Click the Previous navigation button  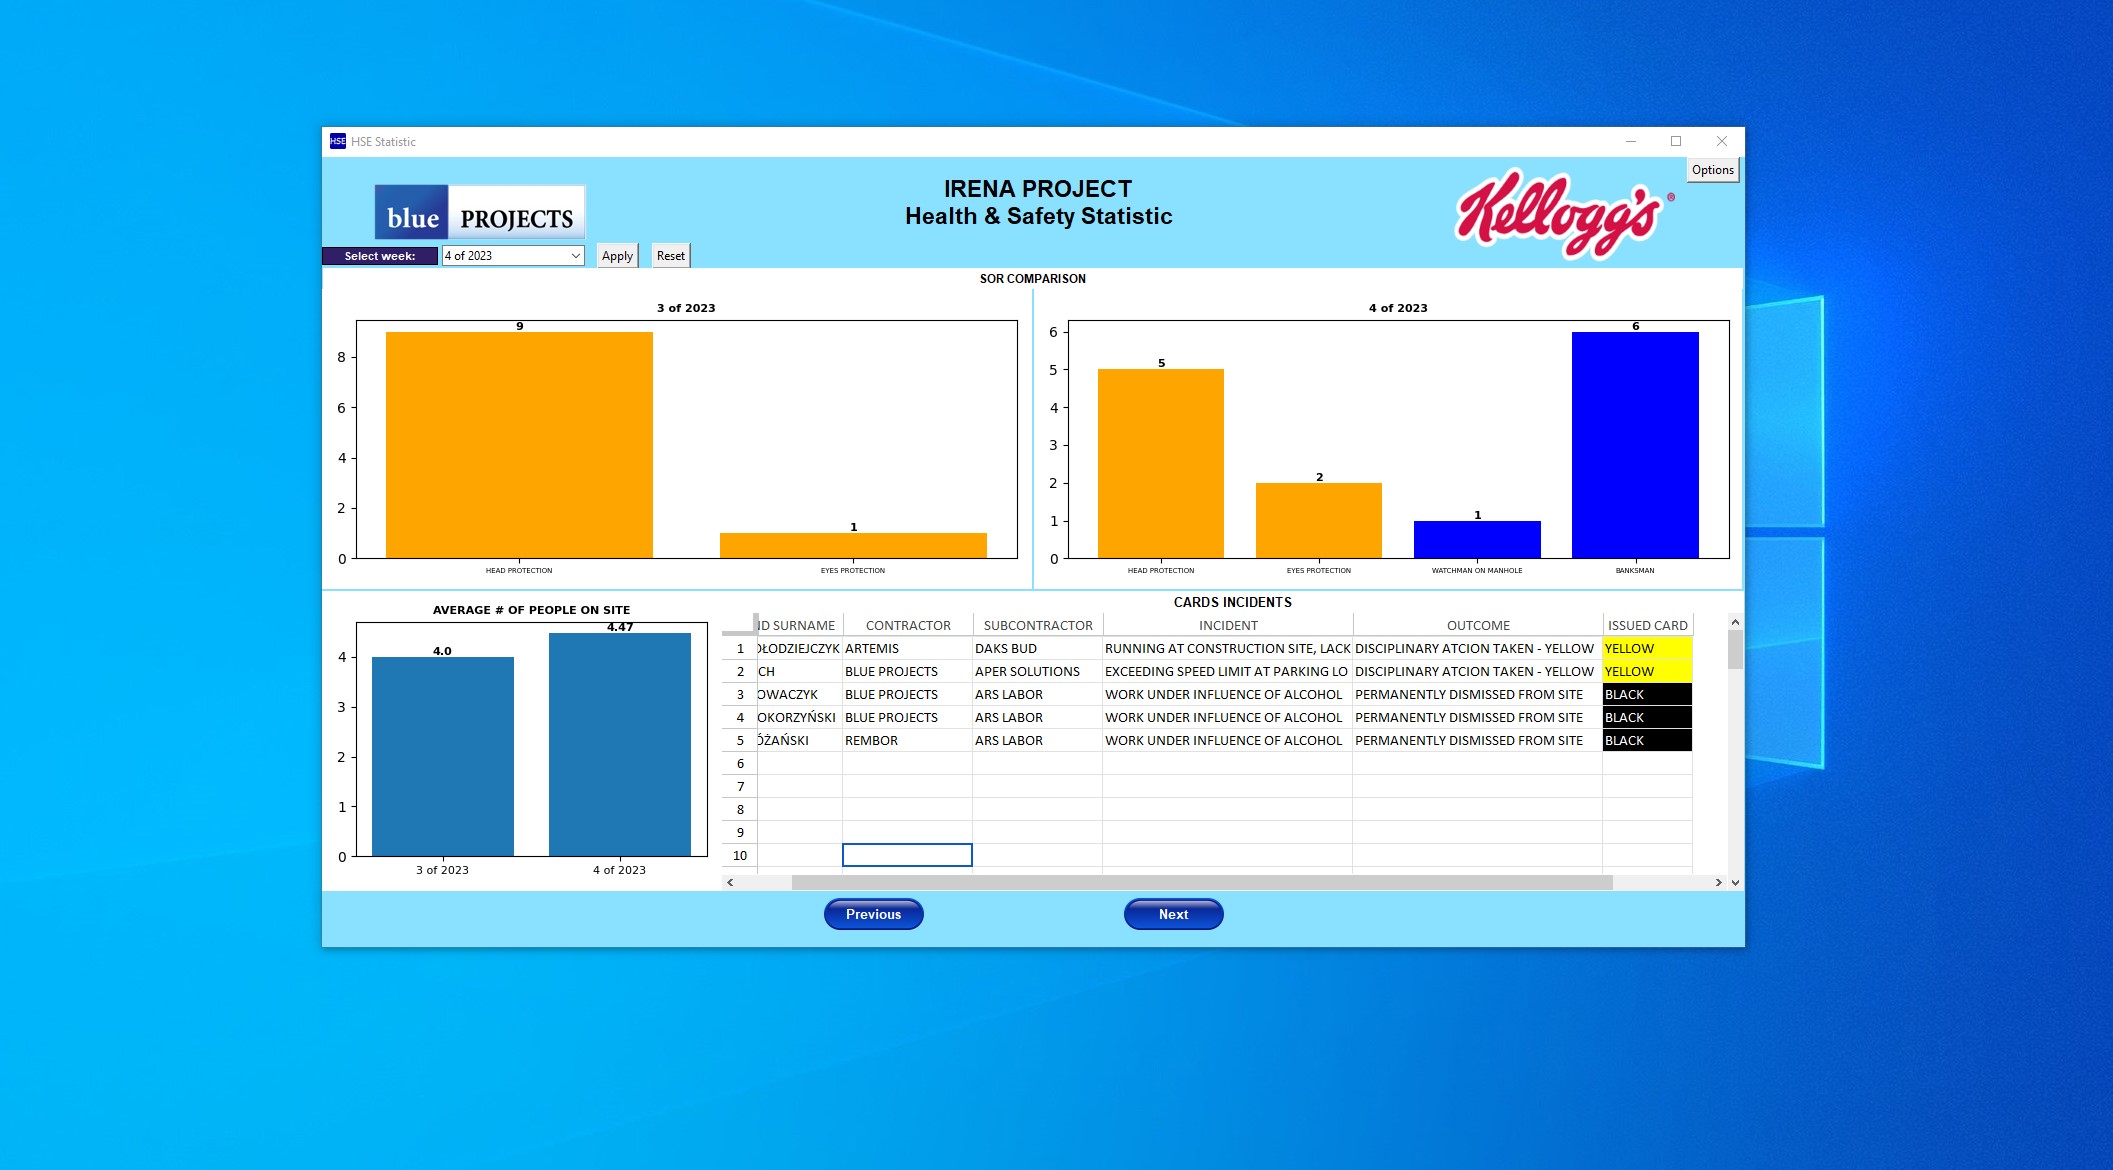[x=872, y=913]
